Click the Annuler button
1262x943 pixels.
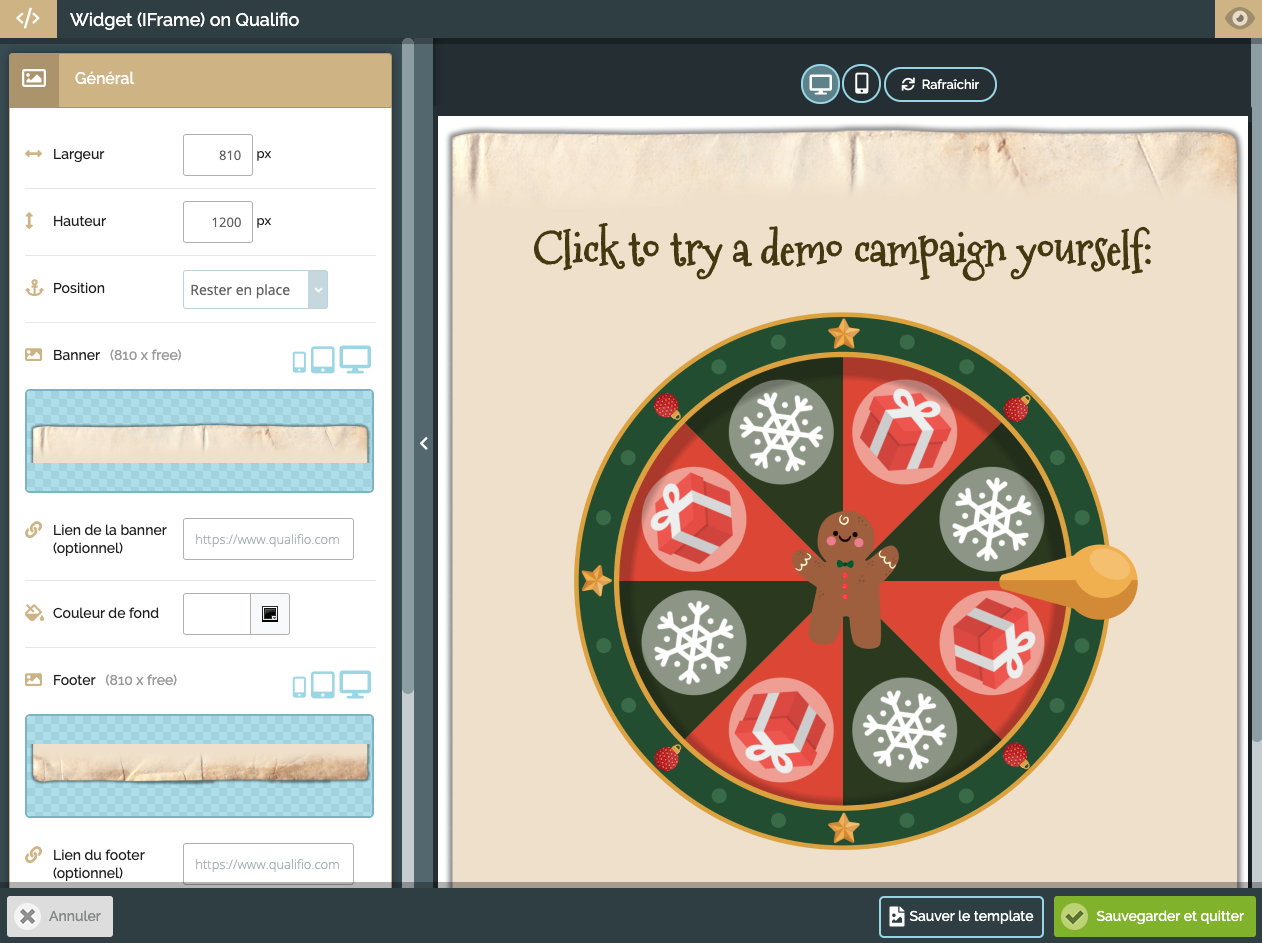coord(60,916)
